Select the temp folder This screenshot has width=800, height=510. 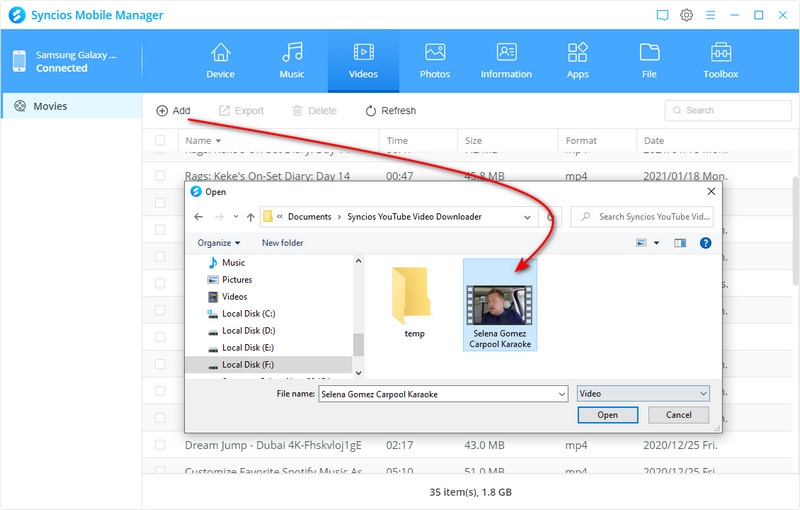[414, 303]
